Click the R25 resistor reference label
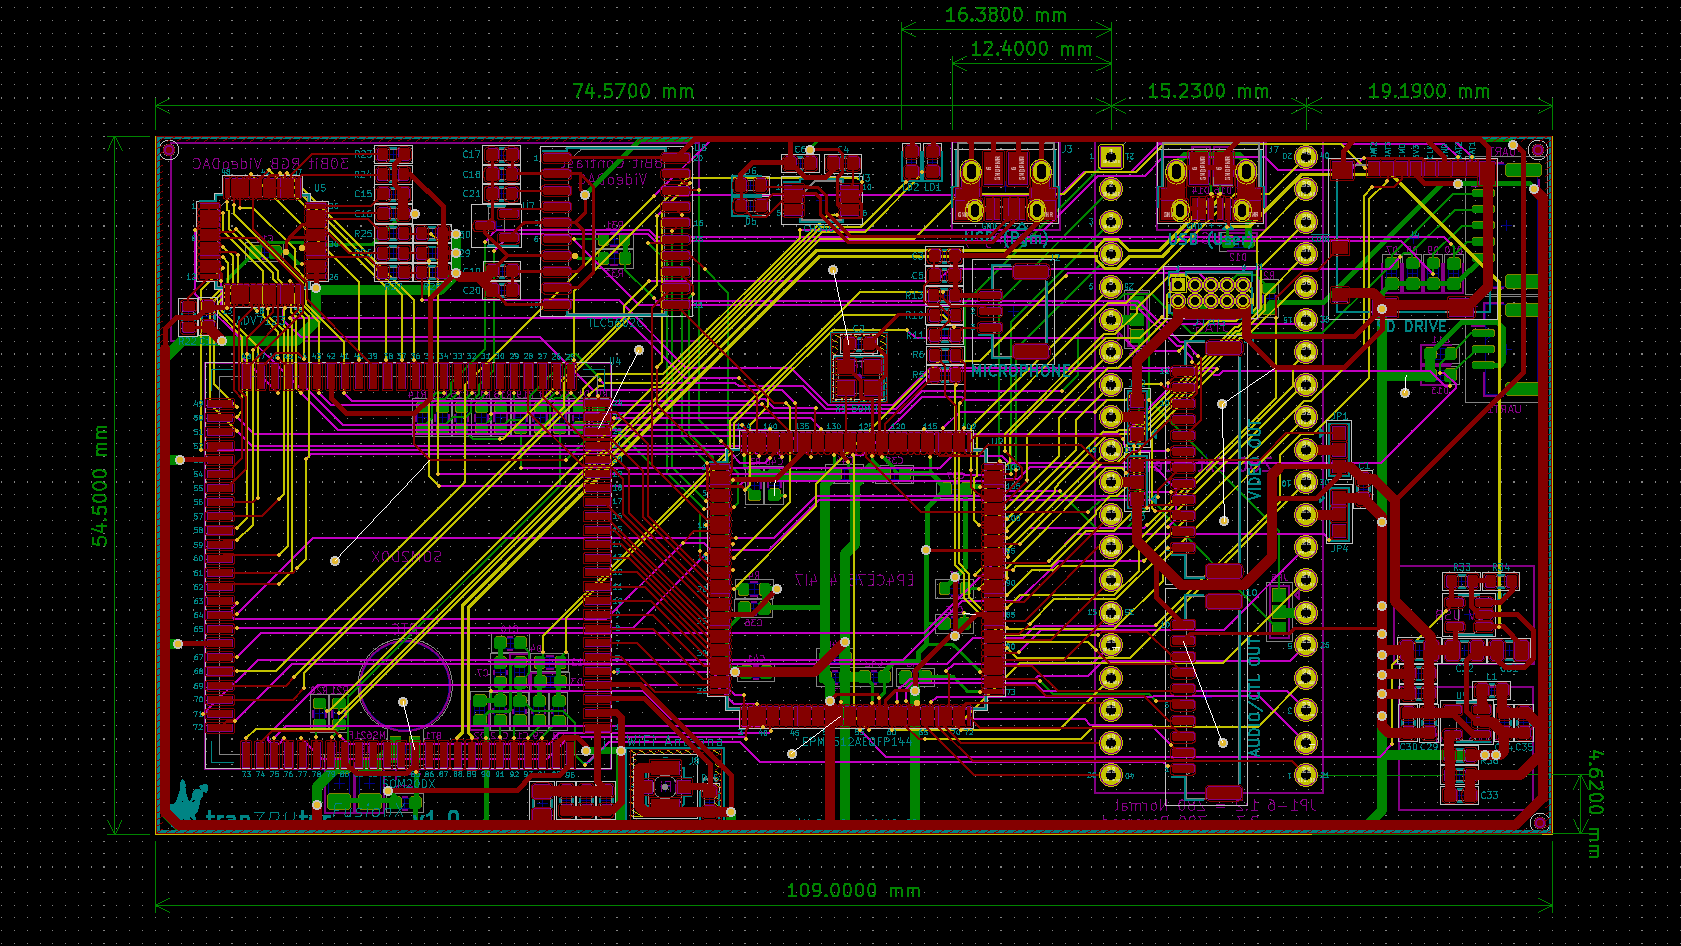This screenshot has width=1681, height=946. click(363, 234)
